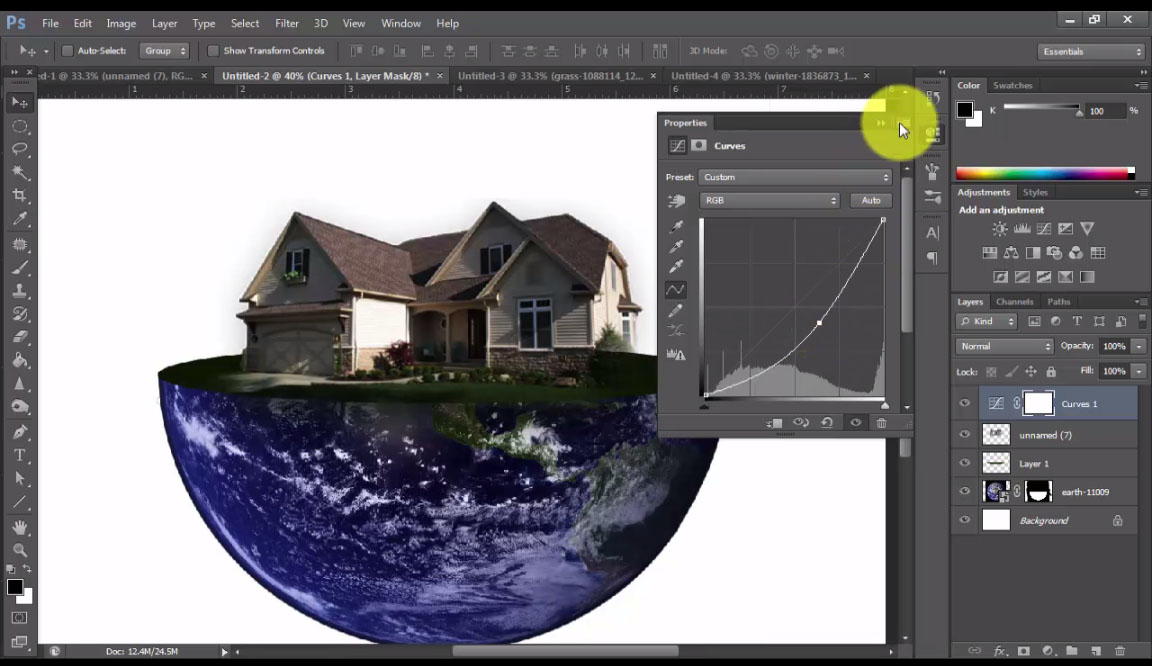Click the Essentials workspace button

pos(1090,50)
